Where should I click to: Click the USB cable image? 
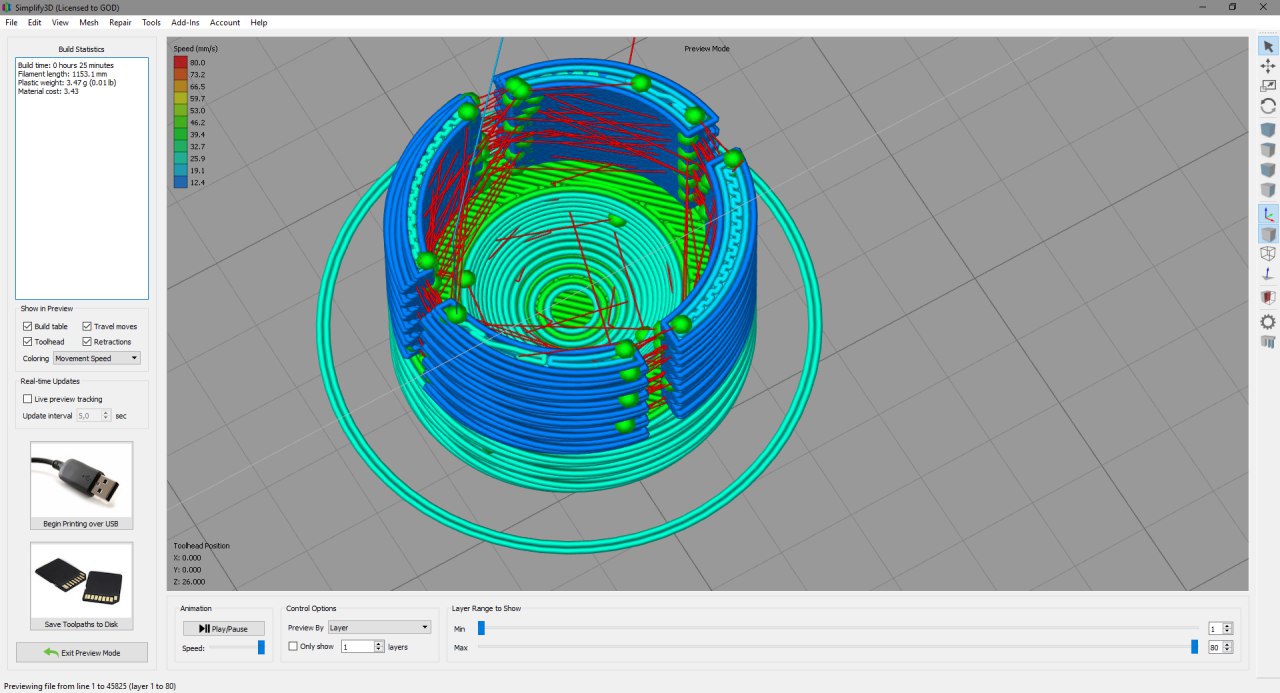pos(81,480)
